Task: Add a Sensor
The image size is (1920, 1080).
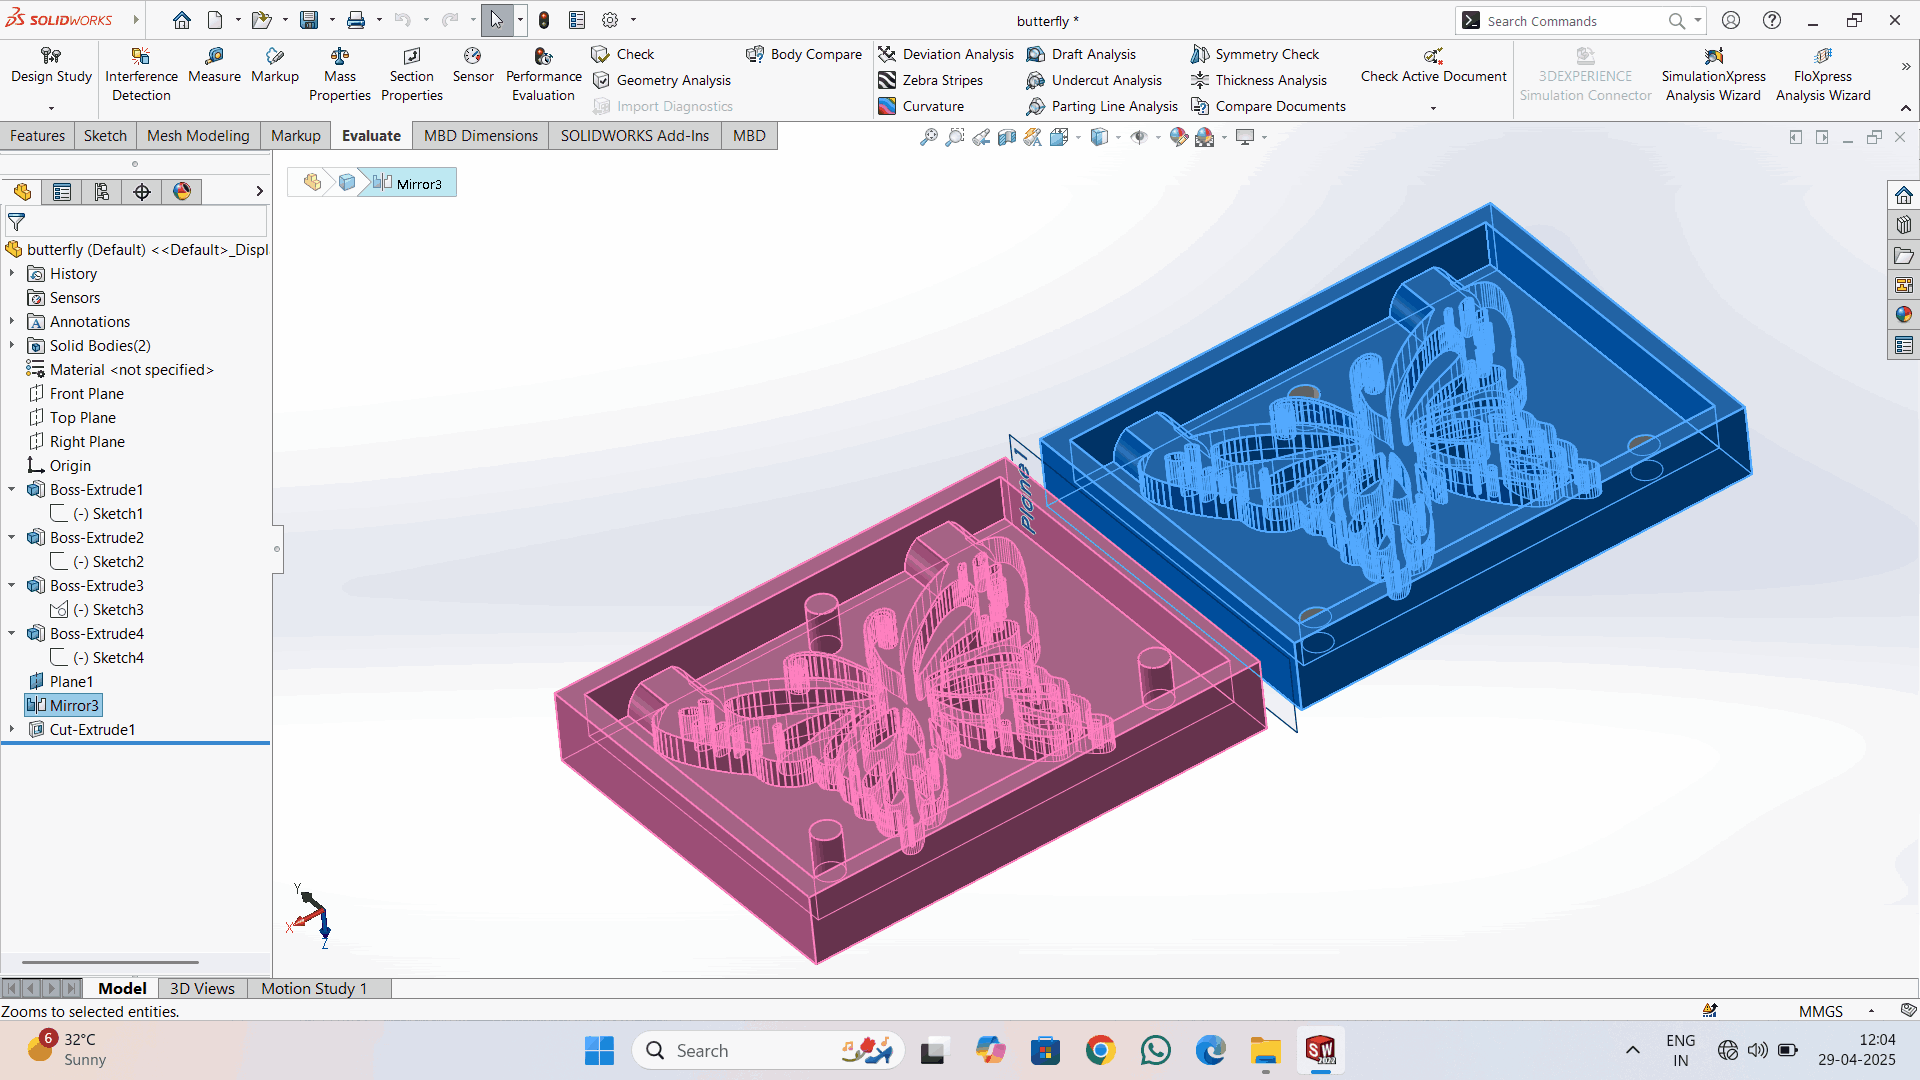Action: point(473,66)
